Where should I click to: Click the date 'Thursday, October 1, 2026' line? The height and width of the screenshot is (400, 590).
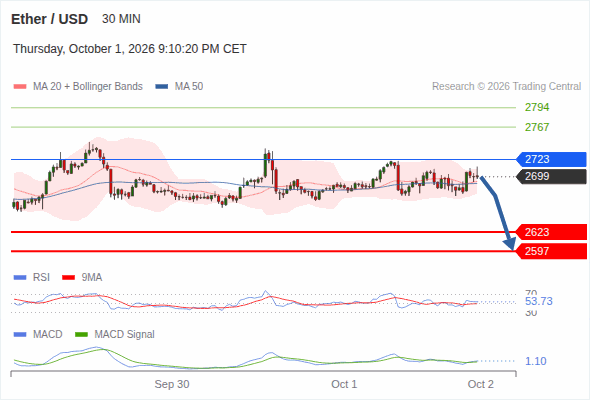pos(130,49)
